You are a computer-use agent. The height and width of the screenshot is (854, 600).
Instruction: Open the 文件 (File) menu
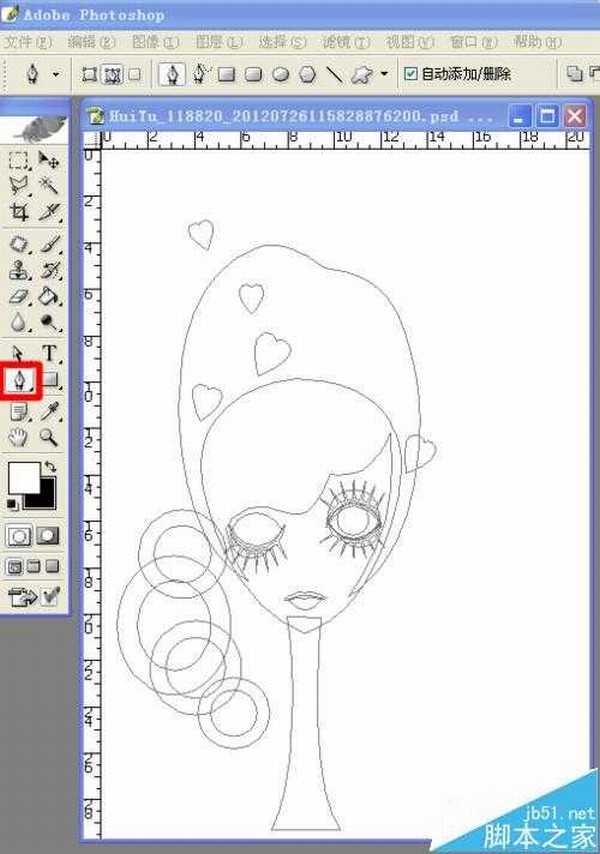(x=26, y=43)
